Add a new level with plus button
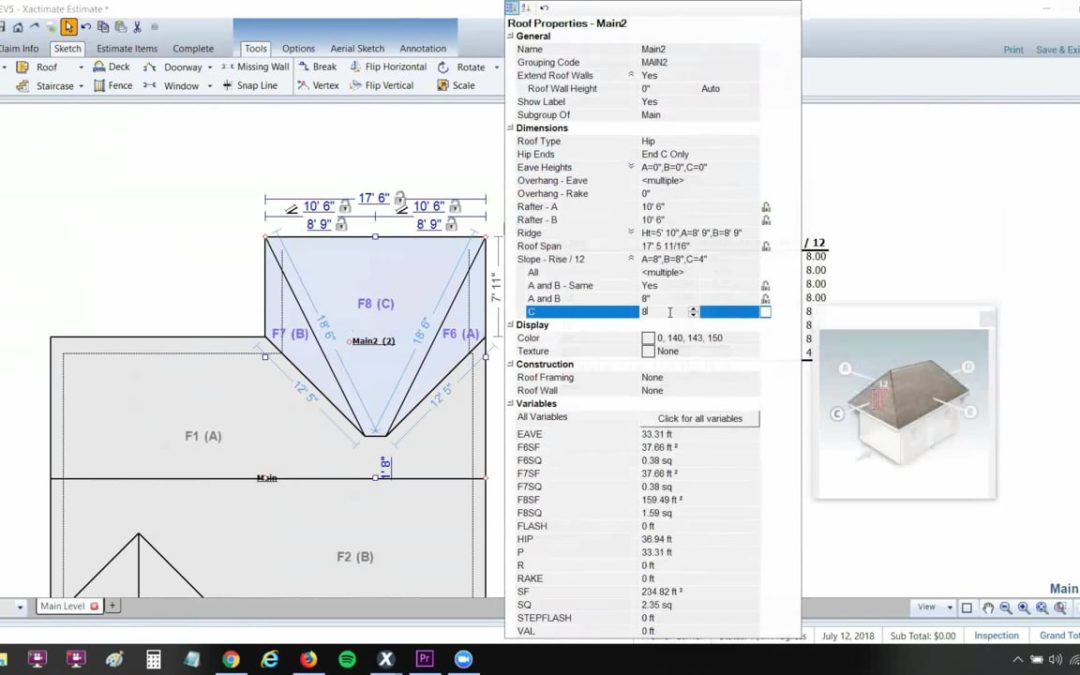Viewport: 1080px width, 675px height. point(112,605)
